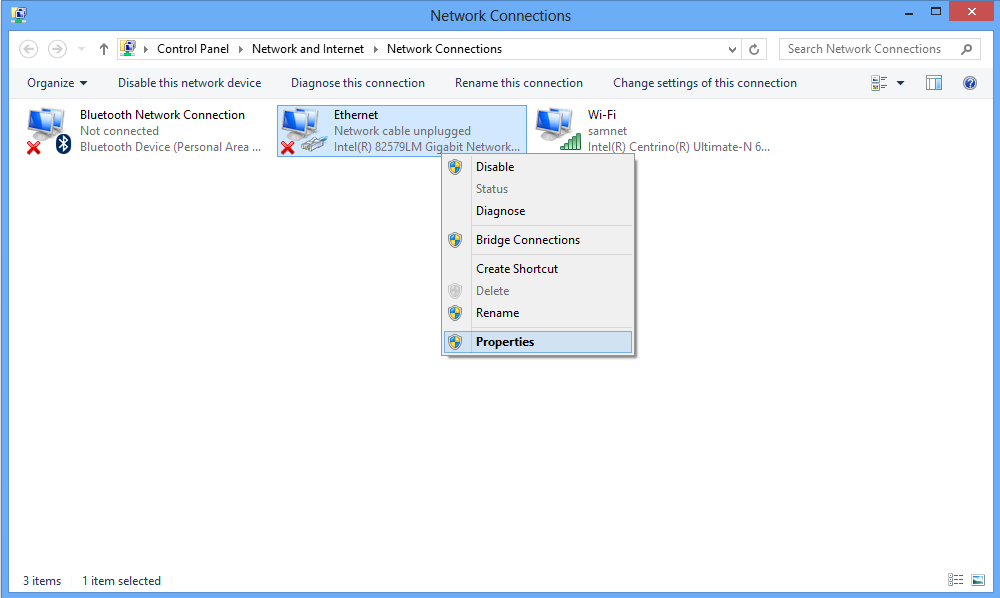Choose Bridge Connections in context menu
1000x598 pixels.
point(538,240)
